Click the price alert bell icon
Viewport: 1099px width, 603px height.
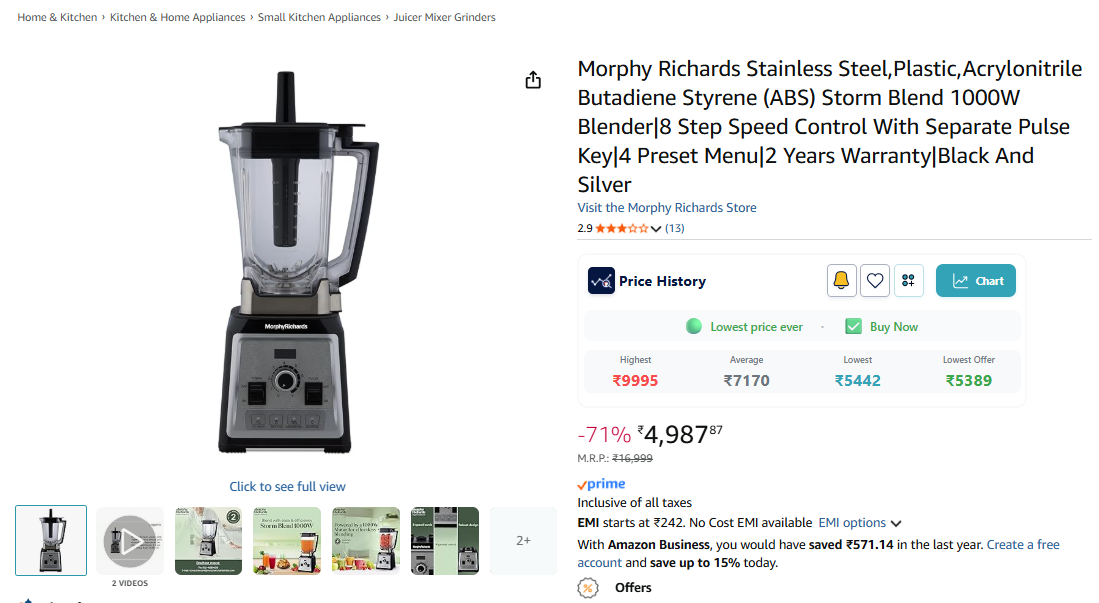[842, 281]
